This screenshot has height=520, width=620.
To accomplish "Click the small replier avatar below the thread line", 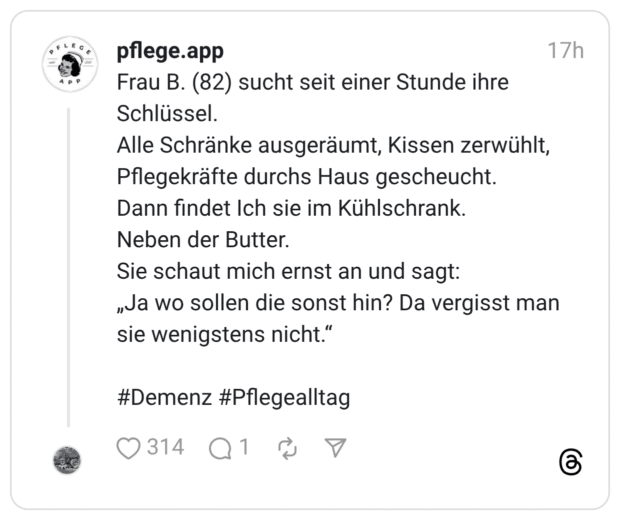I will (x=68, y=460).
